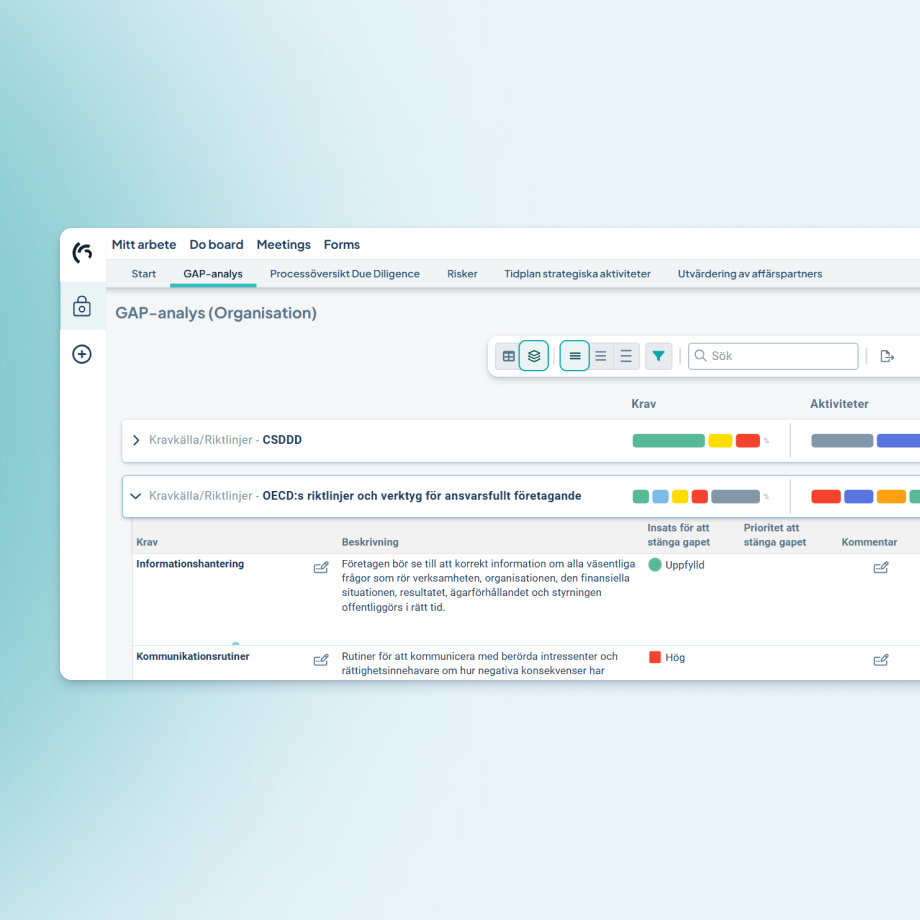Image resolution: width=920 pixels, height=920 pixels.
Task: Click the comment edit icon for Informationshantering row
Action: 881,567
